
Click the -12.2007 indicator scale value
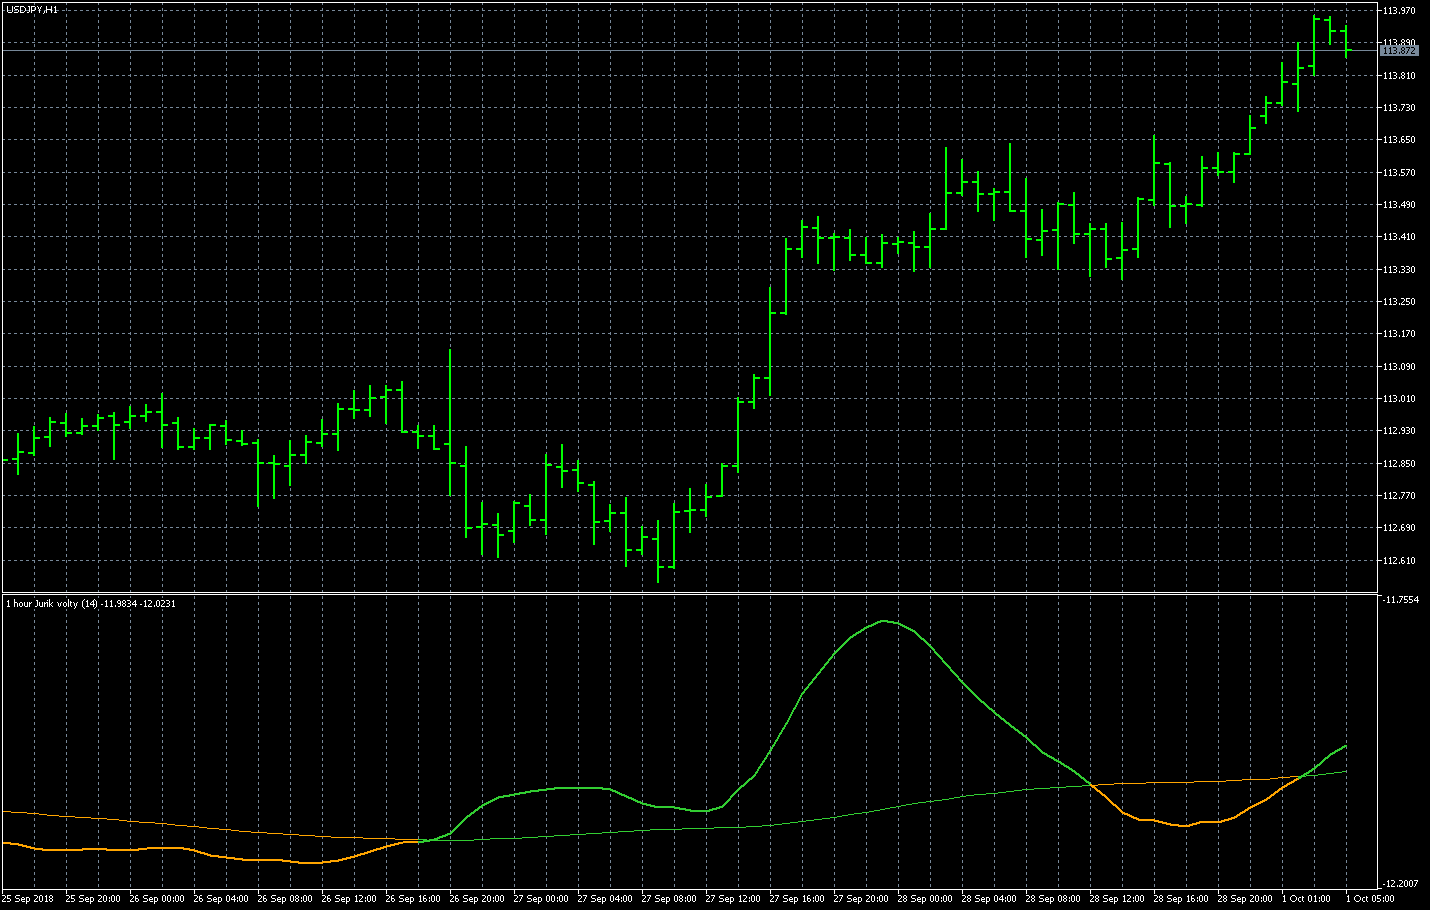[1400, 884]
